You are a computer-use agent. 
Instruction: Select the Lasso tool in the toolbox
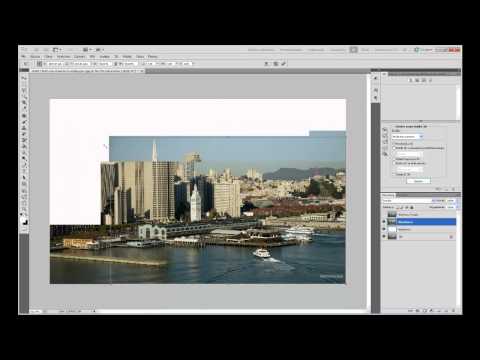24,90
